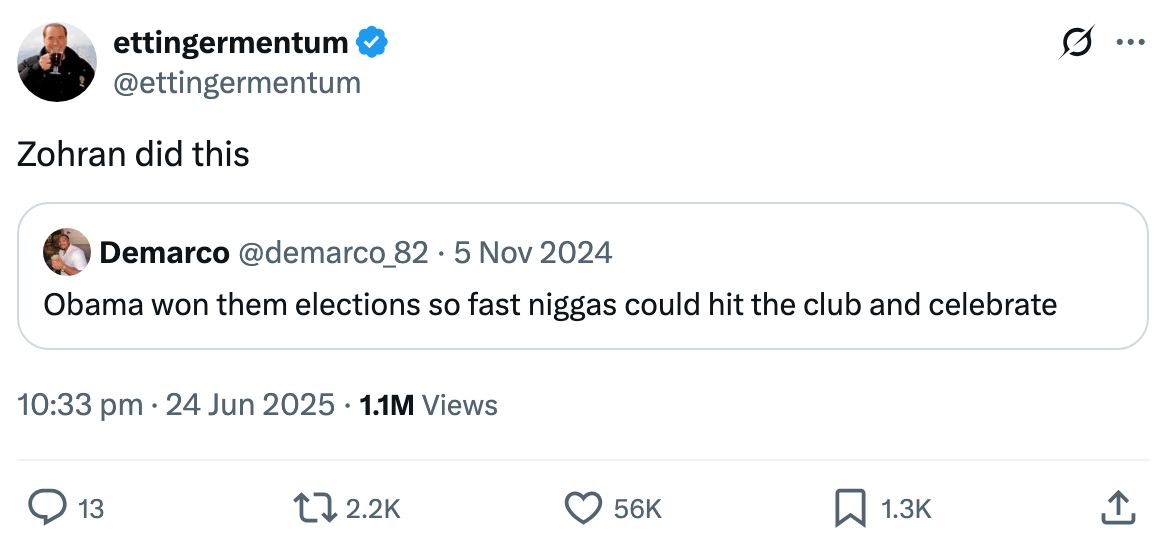Click the Demarco name in quoted tweet
Viewport: 1168px width, 548px height.
click(x=164, y=253)
